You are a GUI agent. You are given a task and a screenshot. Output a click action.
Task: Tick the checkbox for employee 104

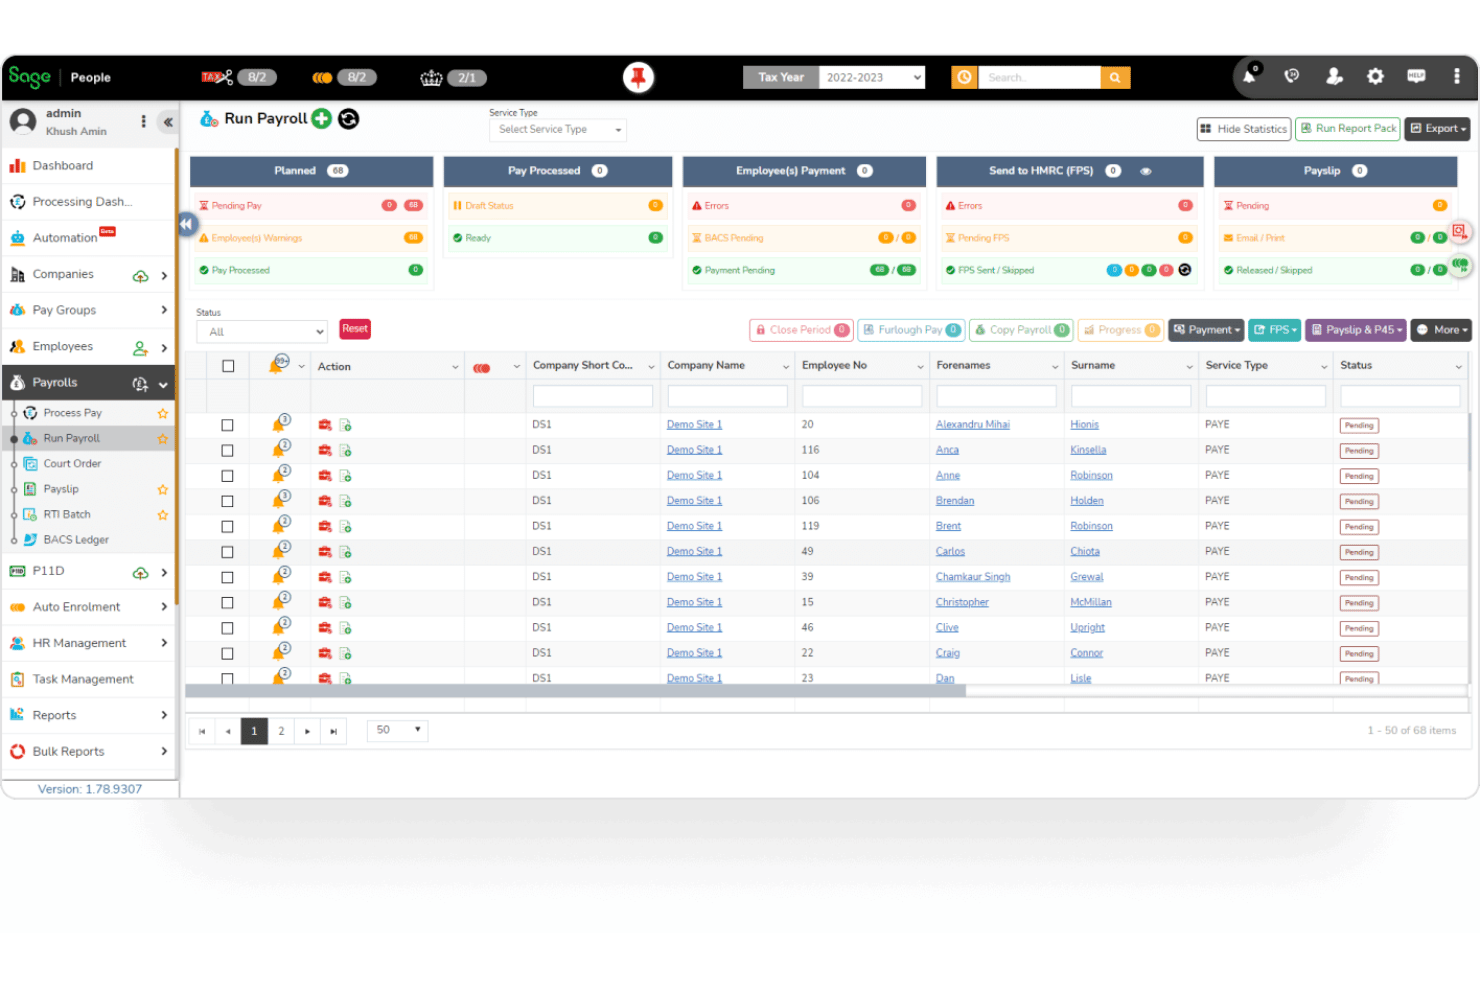coord(227,476)
